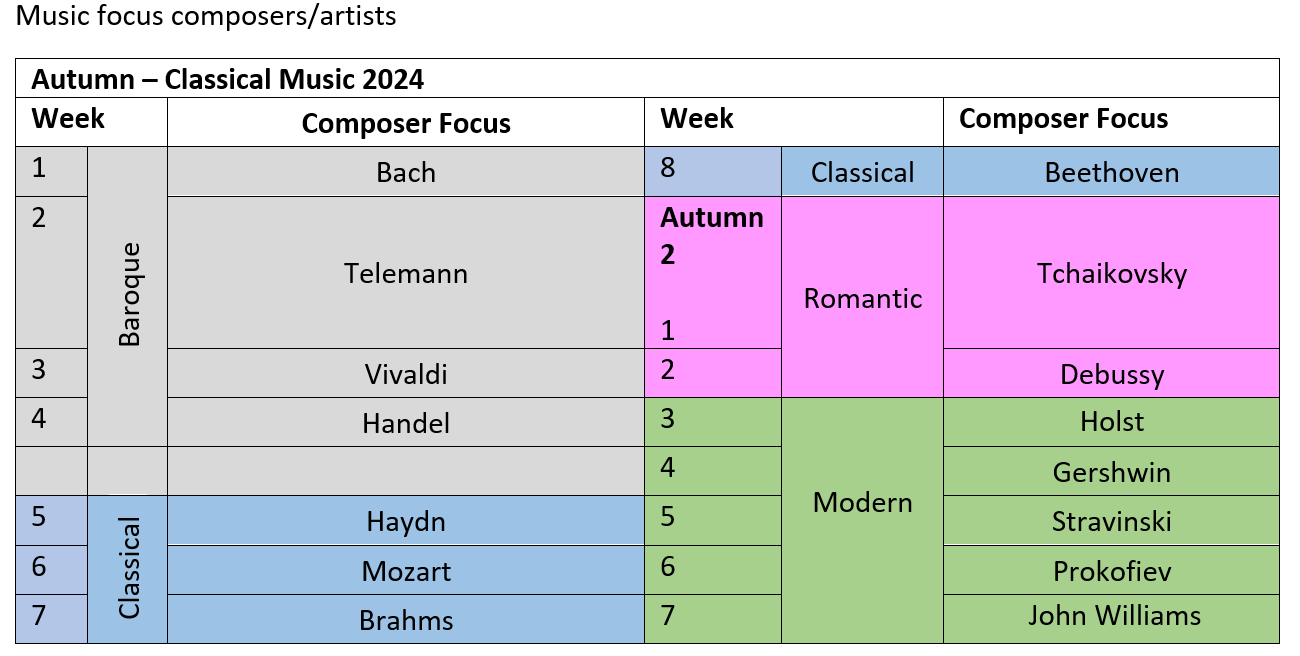The width and height of the screenshot is (1300, 656).
Task: Click the Tchaikovsky cell
Action: (1111, 273)
